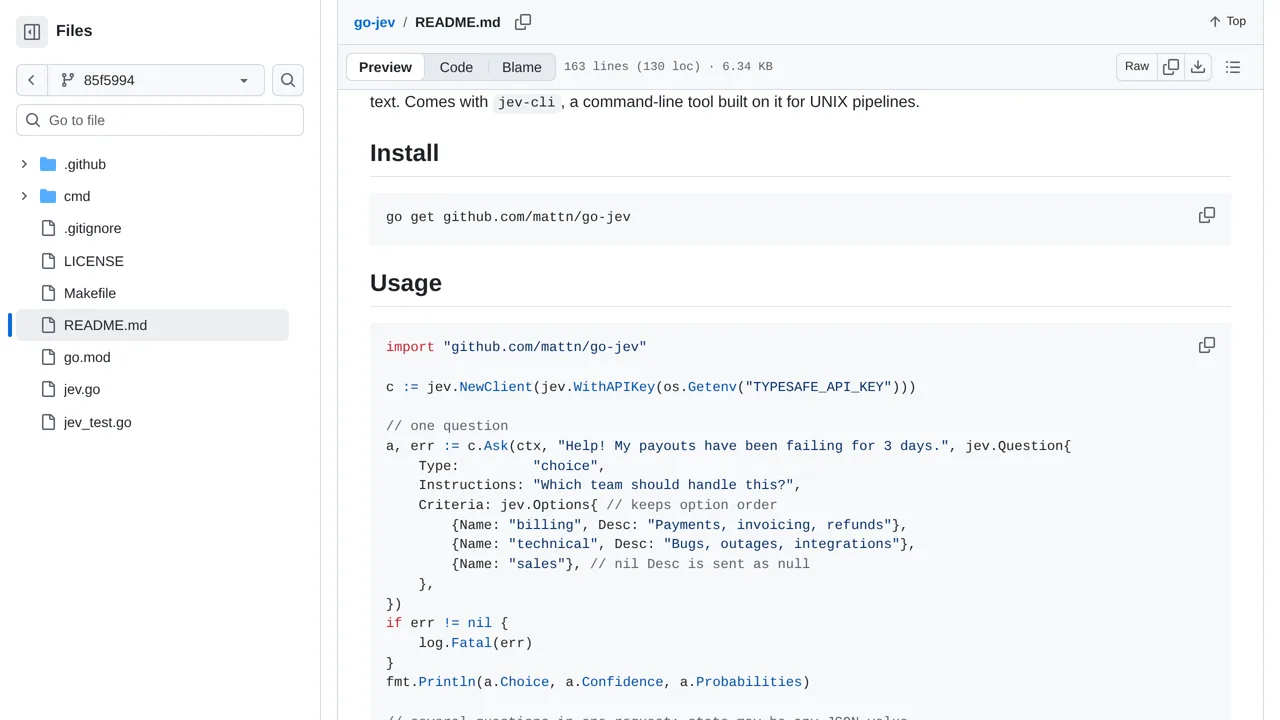Image resolution: width=1280 pixels, height=720 pixels.
Task: Copy the go get install command
Action: click(x=1207, y=215)
